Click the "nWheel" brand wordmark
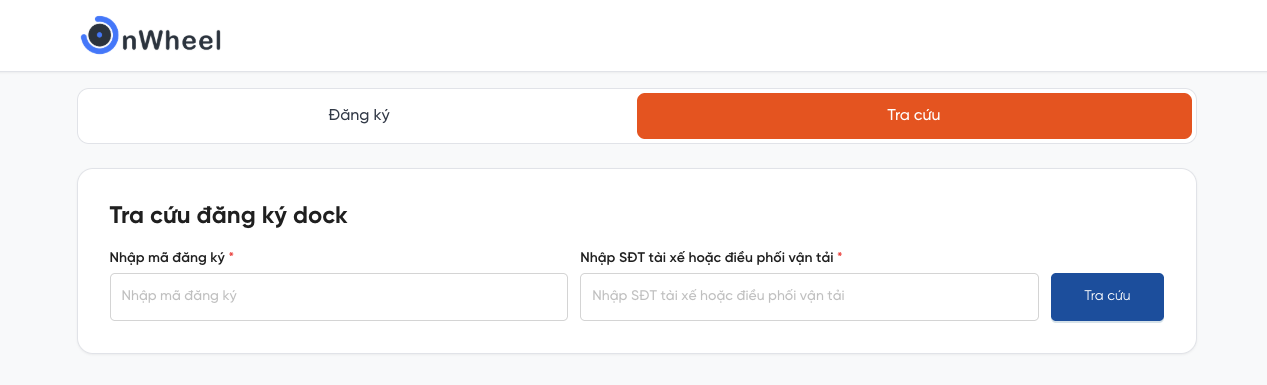This screenshot has width=1267, height=385. [171, 40]
